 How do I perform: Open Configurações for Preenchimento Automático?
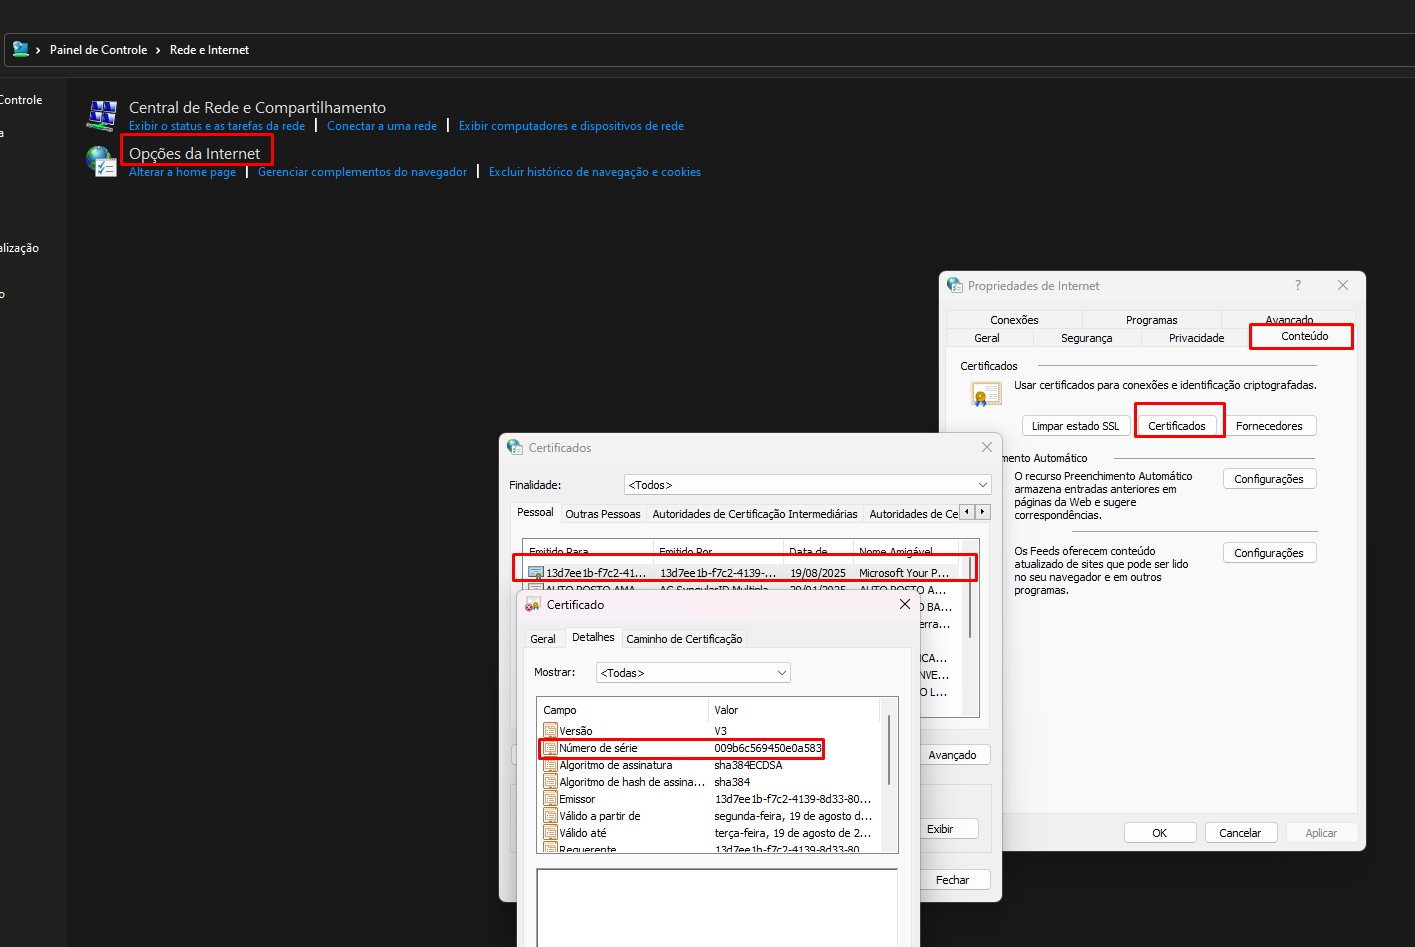pyautogui.click(x=1269, y=479)
